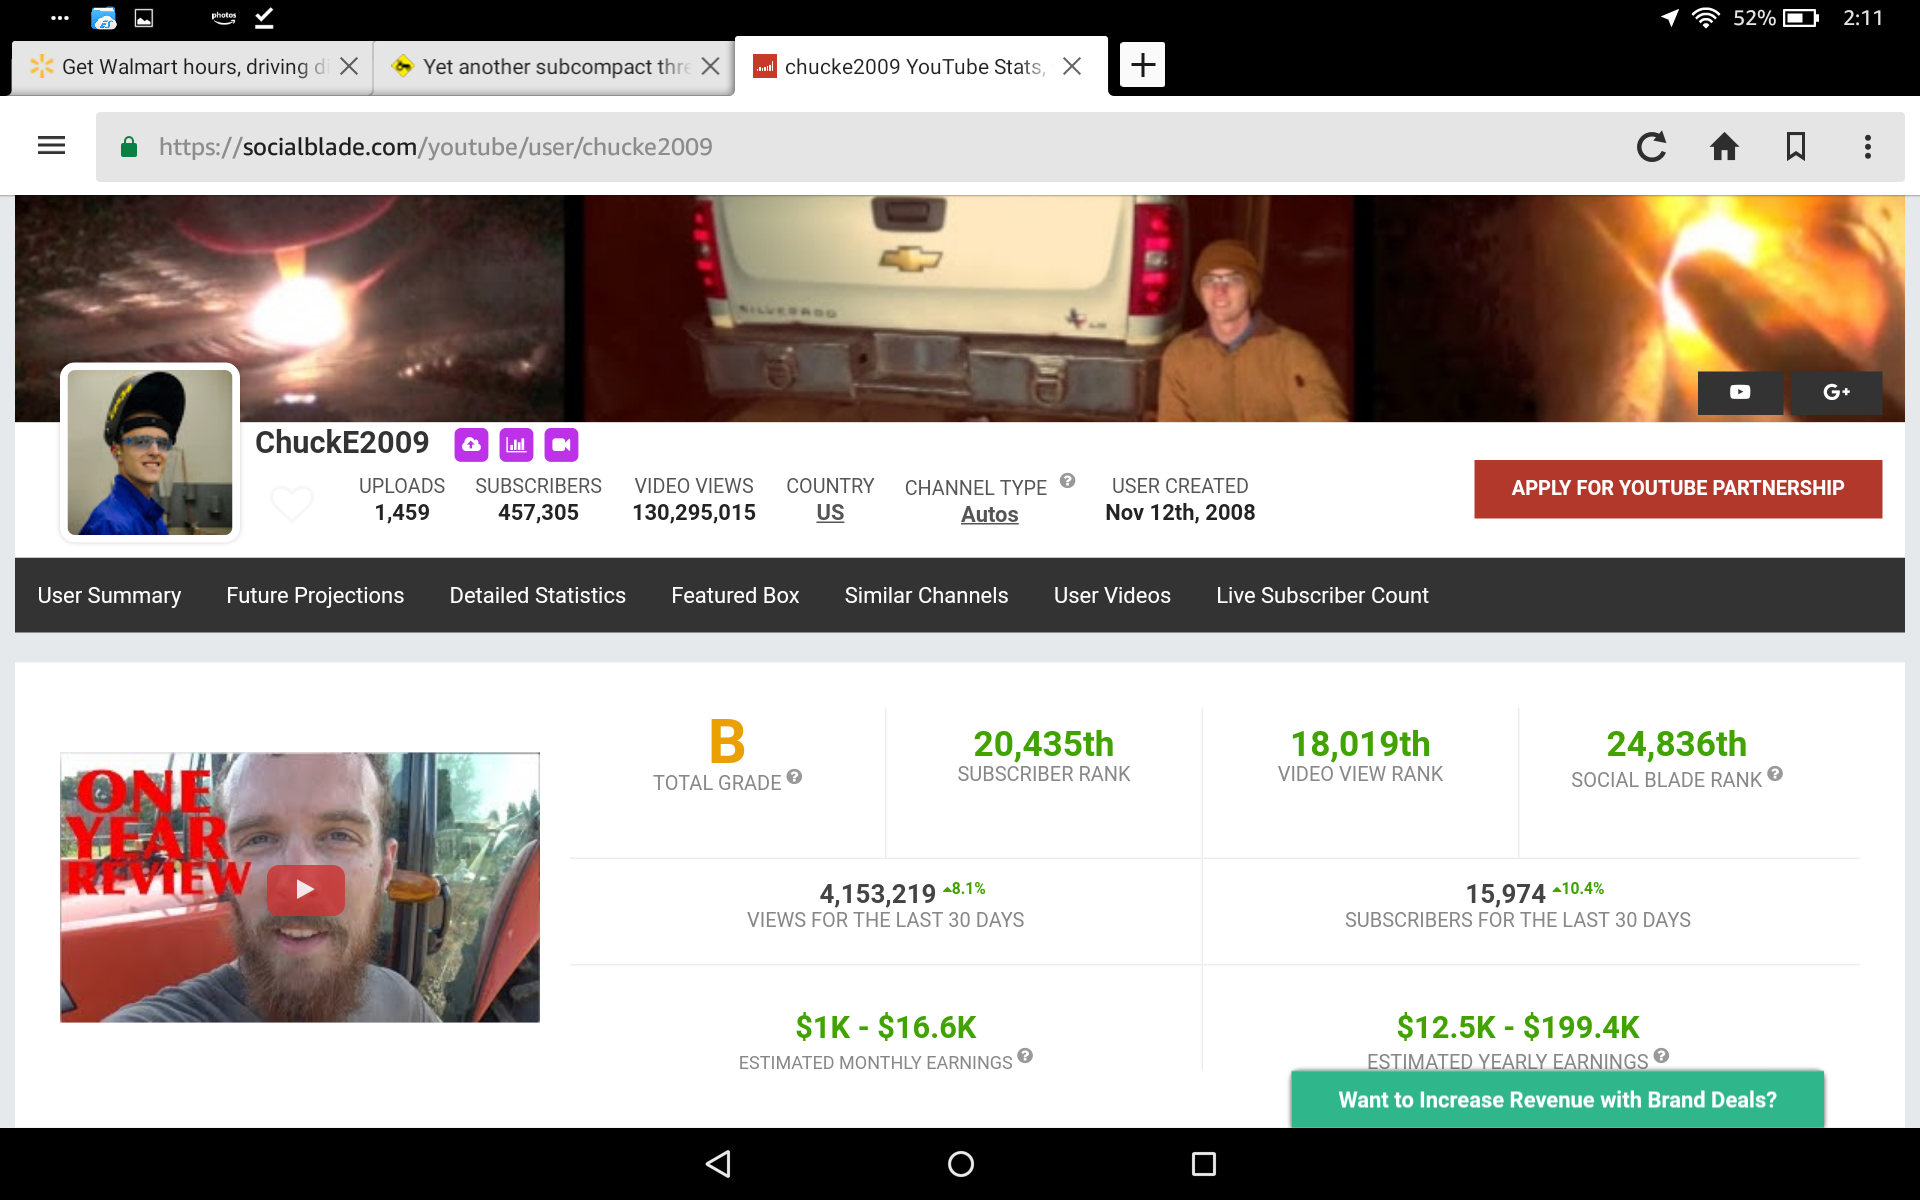Screen dimensions: 1920x1200
Task: Open a new tab with plus button
Action: (x=1142, y=65)
